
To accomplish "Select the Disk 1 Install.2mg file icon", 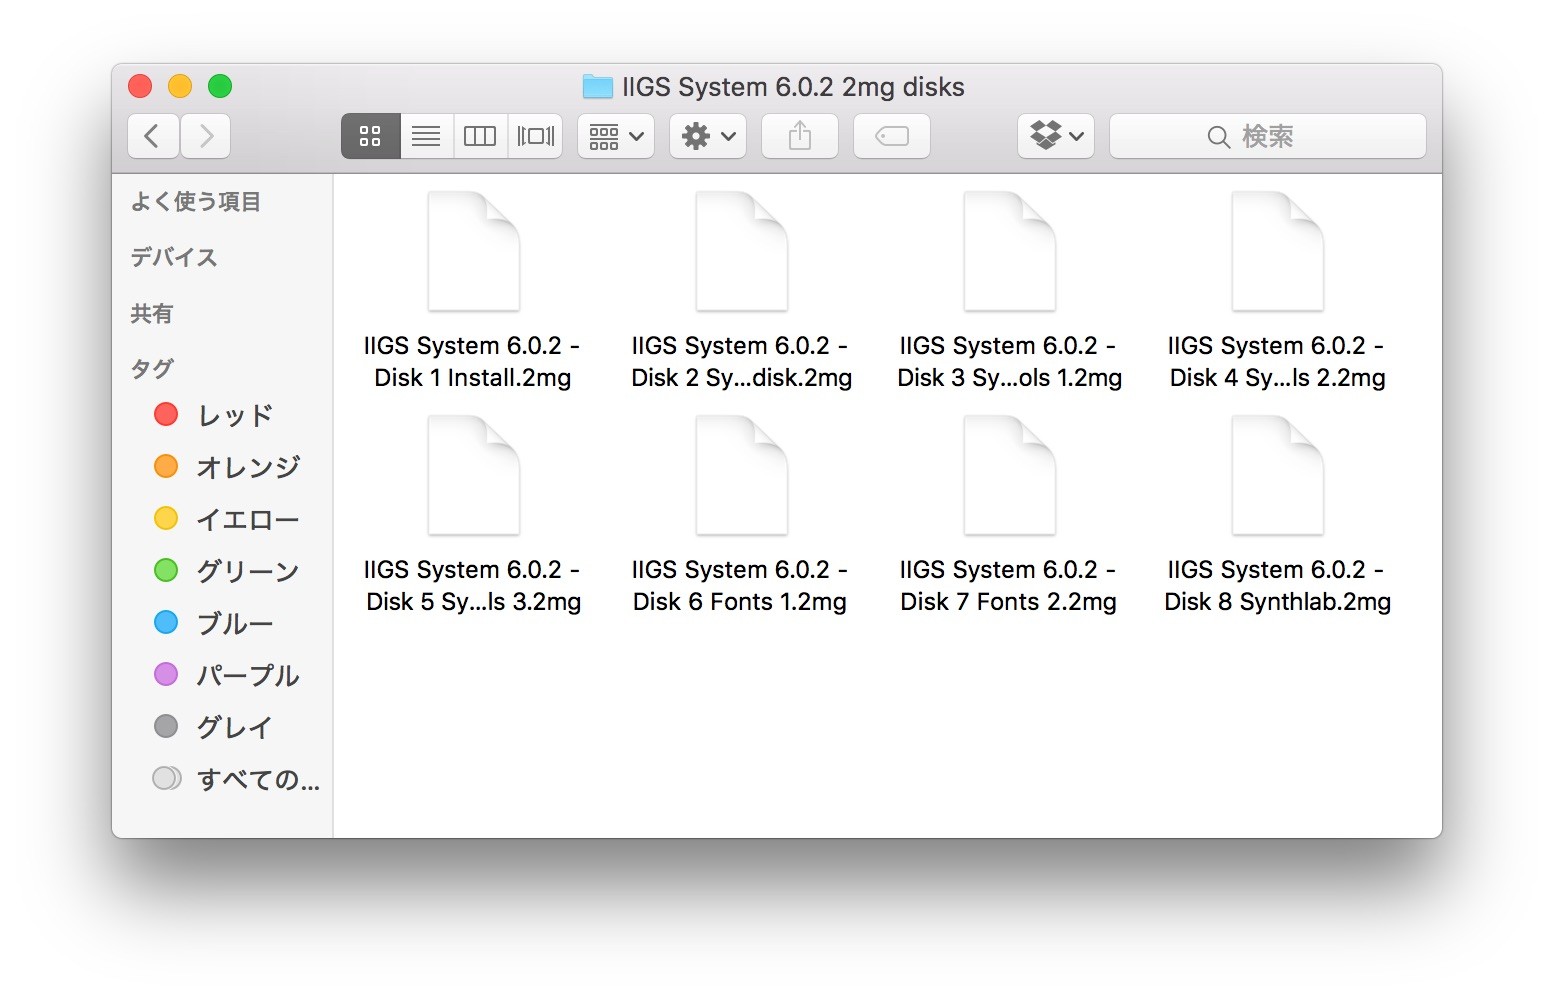I will click(x=474, y=251).
